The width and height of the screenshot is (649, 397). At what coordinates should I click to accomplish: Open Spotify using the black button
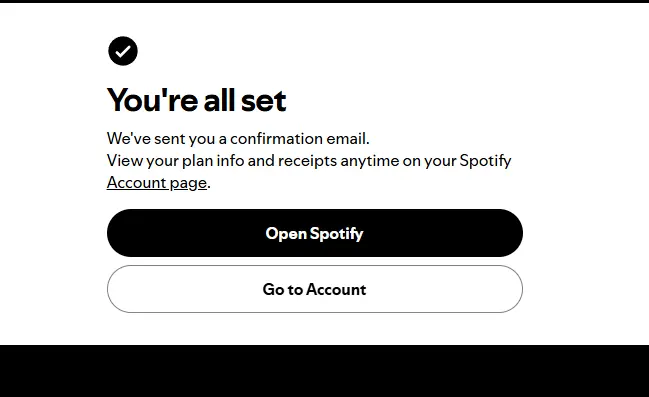tap(315, 233)
